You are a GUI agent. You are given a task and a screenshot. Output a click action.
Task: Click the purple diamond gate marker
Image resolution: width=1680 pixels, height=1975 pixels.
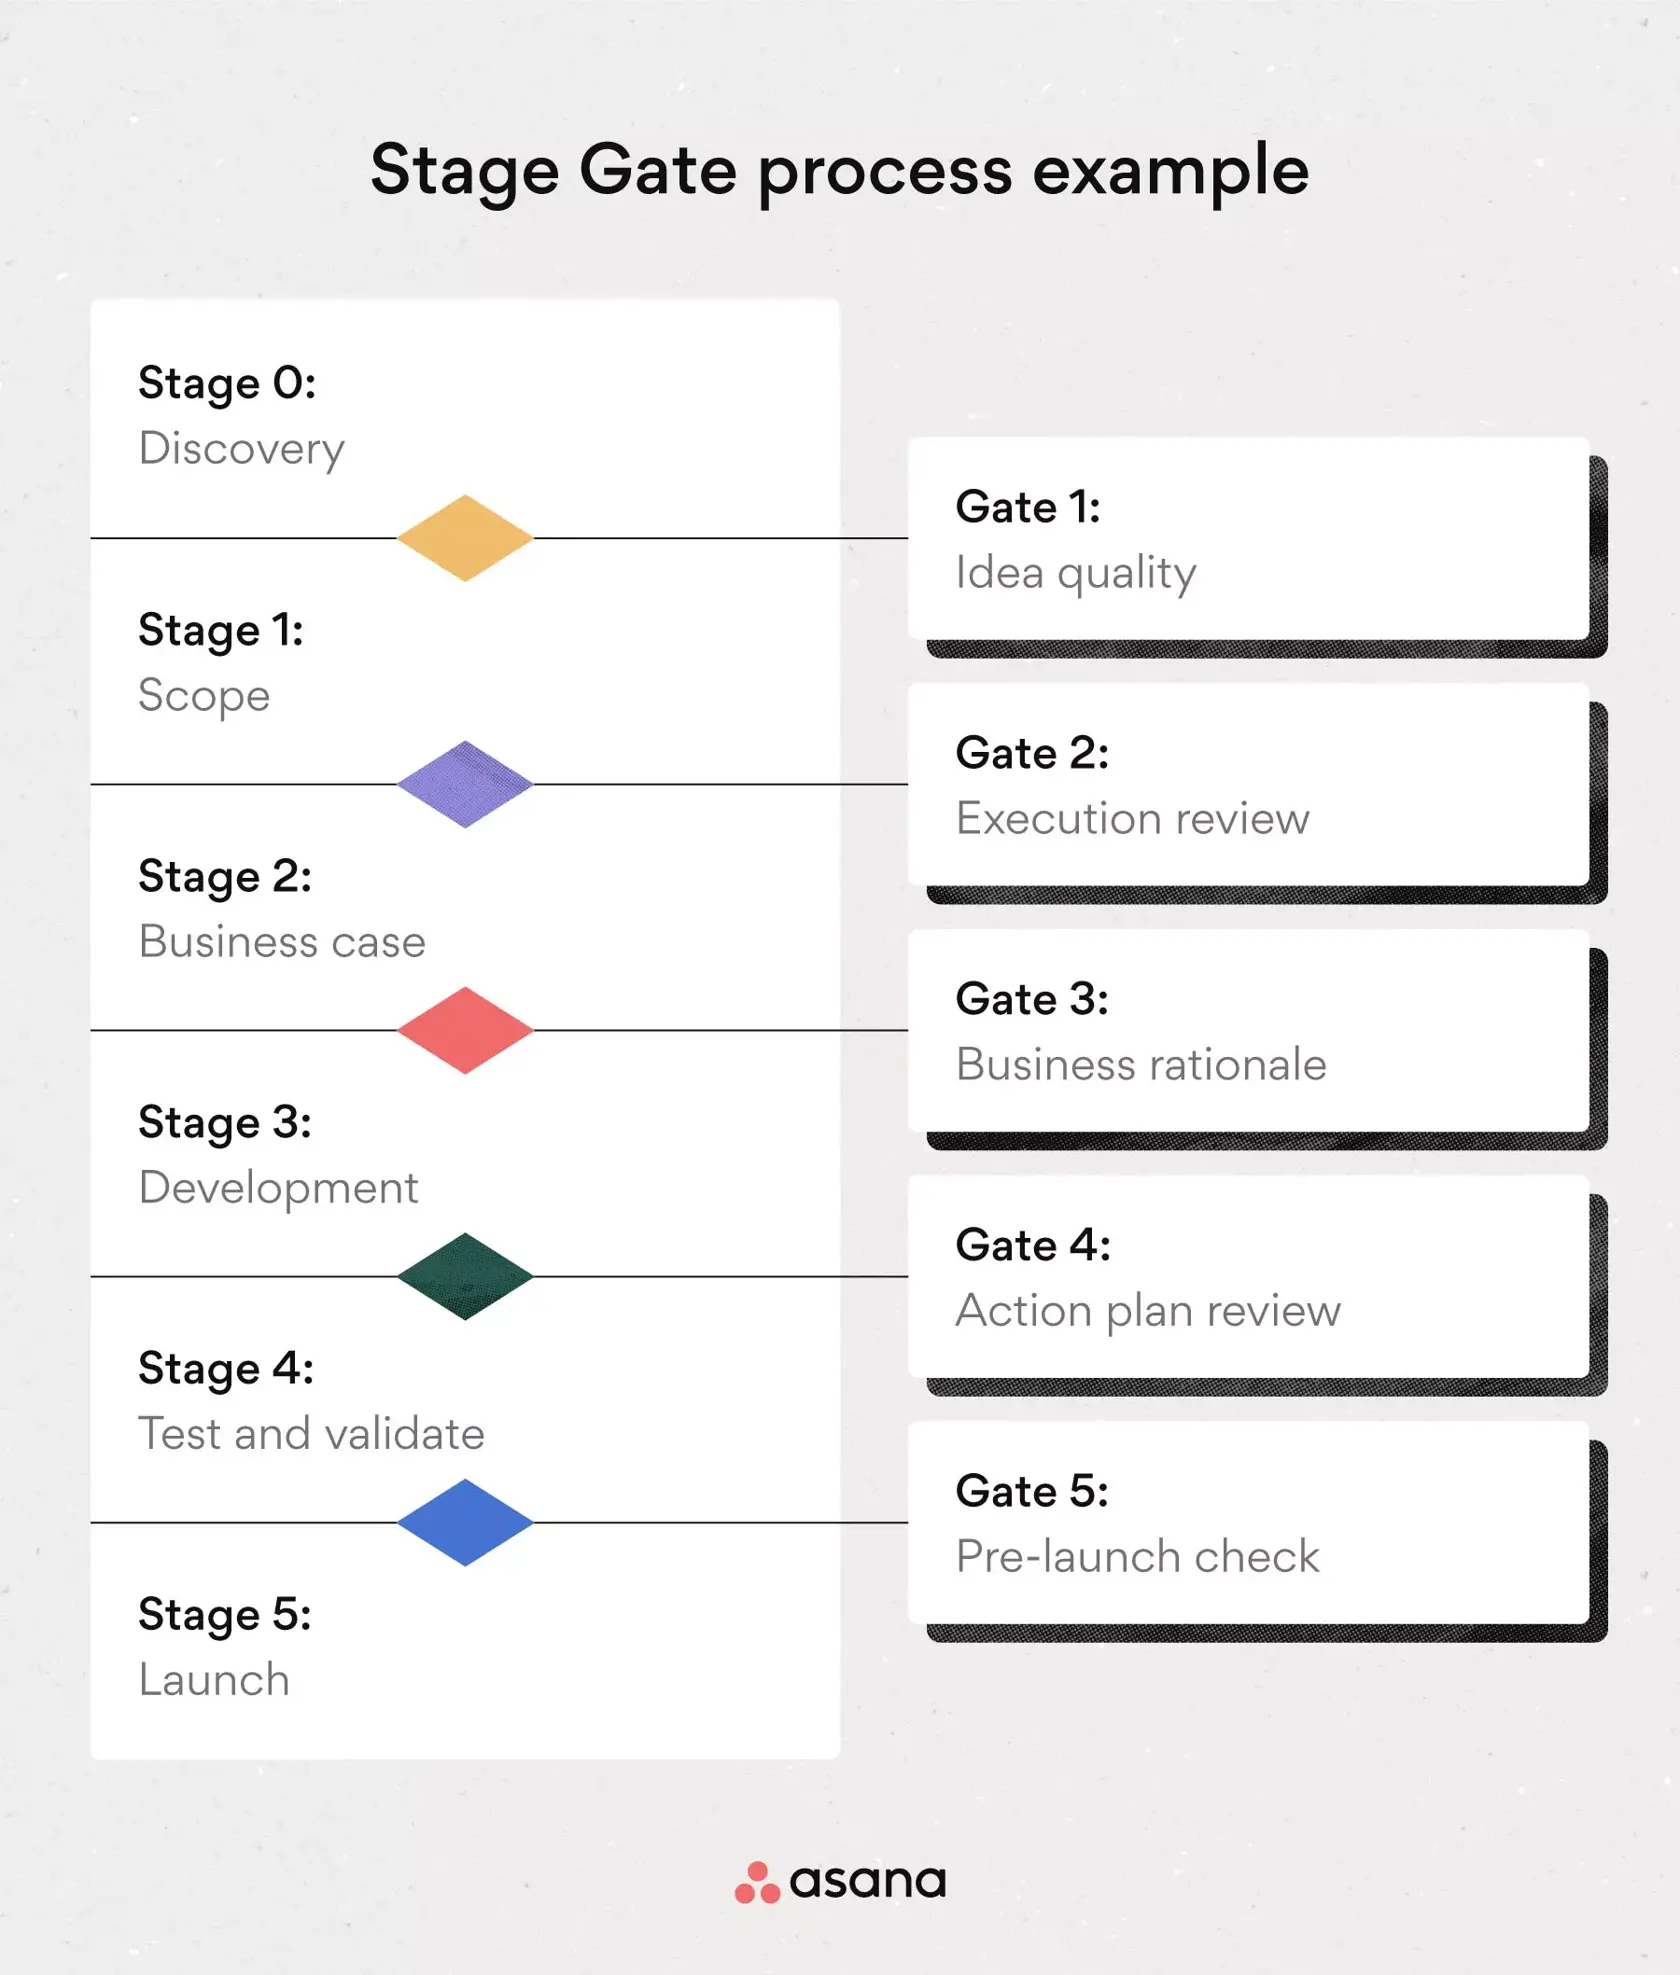pos(465,784)
